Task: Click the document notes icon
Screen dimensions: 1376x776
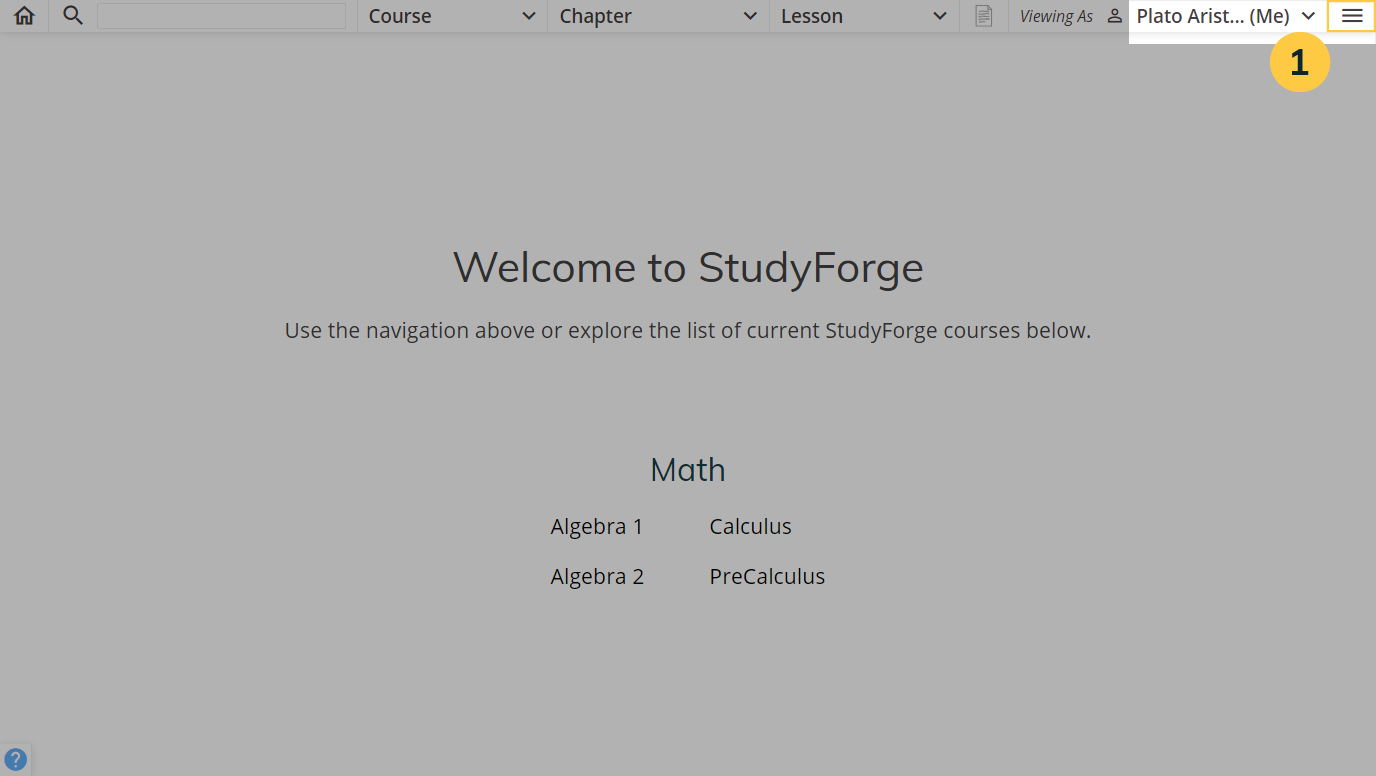Action: tap(984, 16)
